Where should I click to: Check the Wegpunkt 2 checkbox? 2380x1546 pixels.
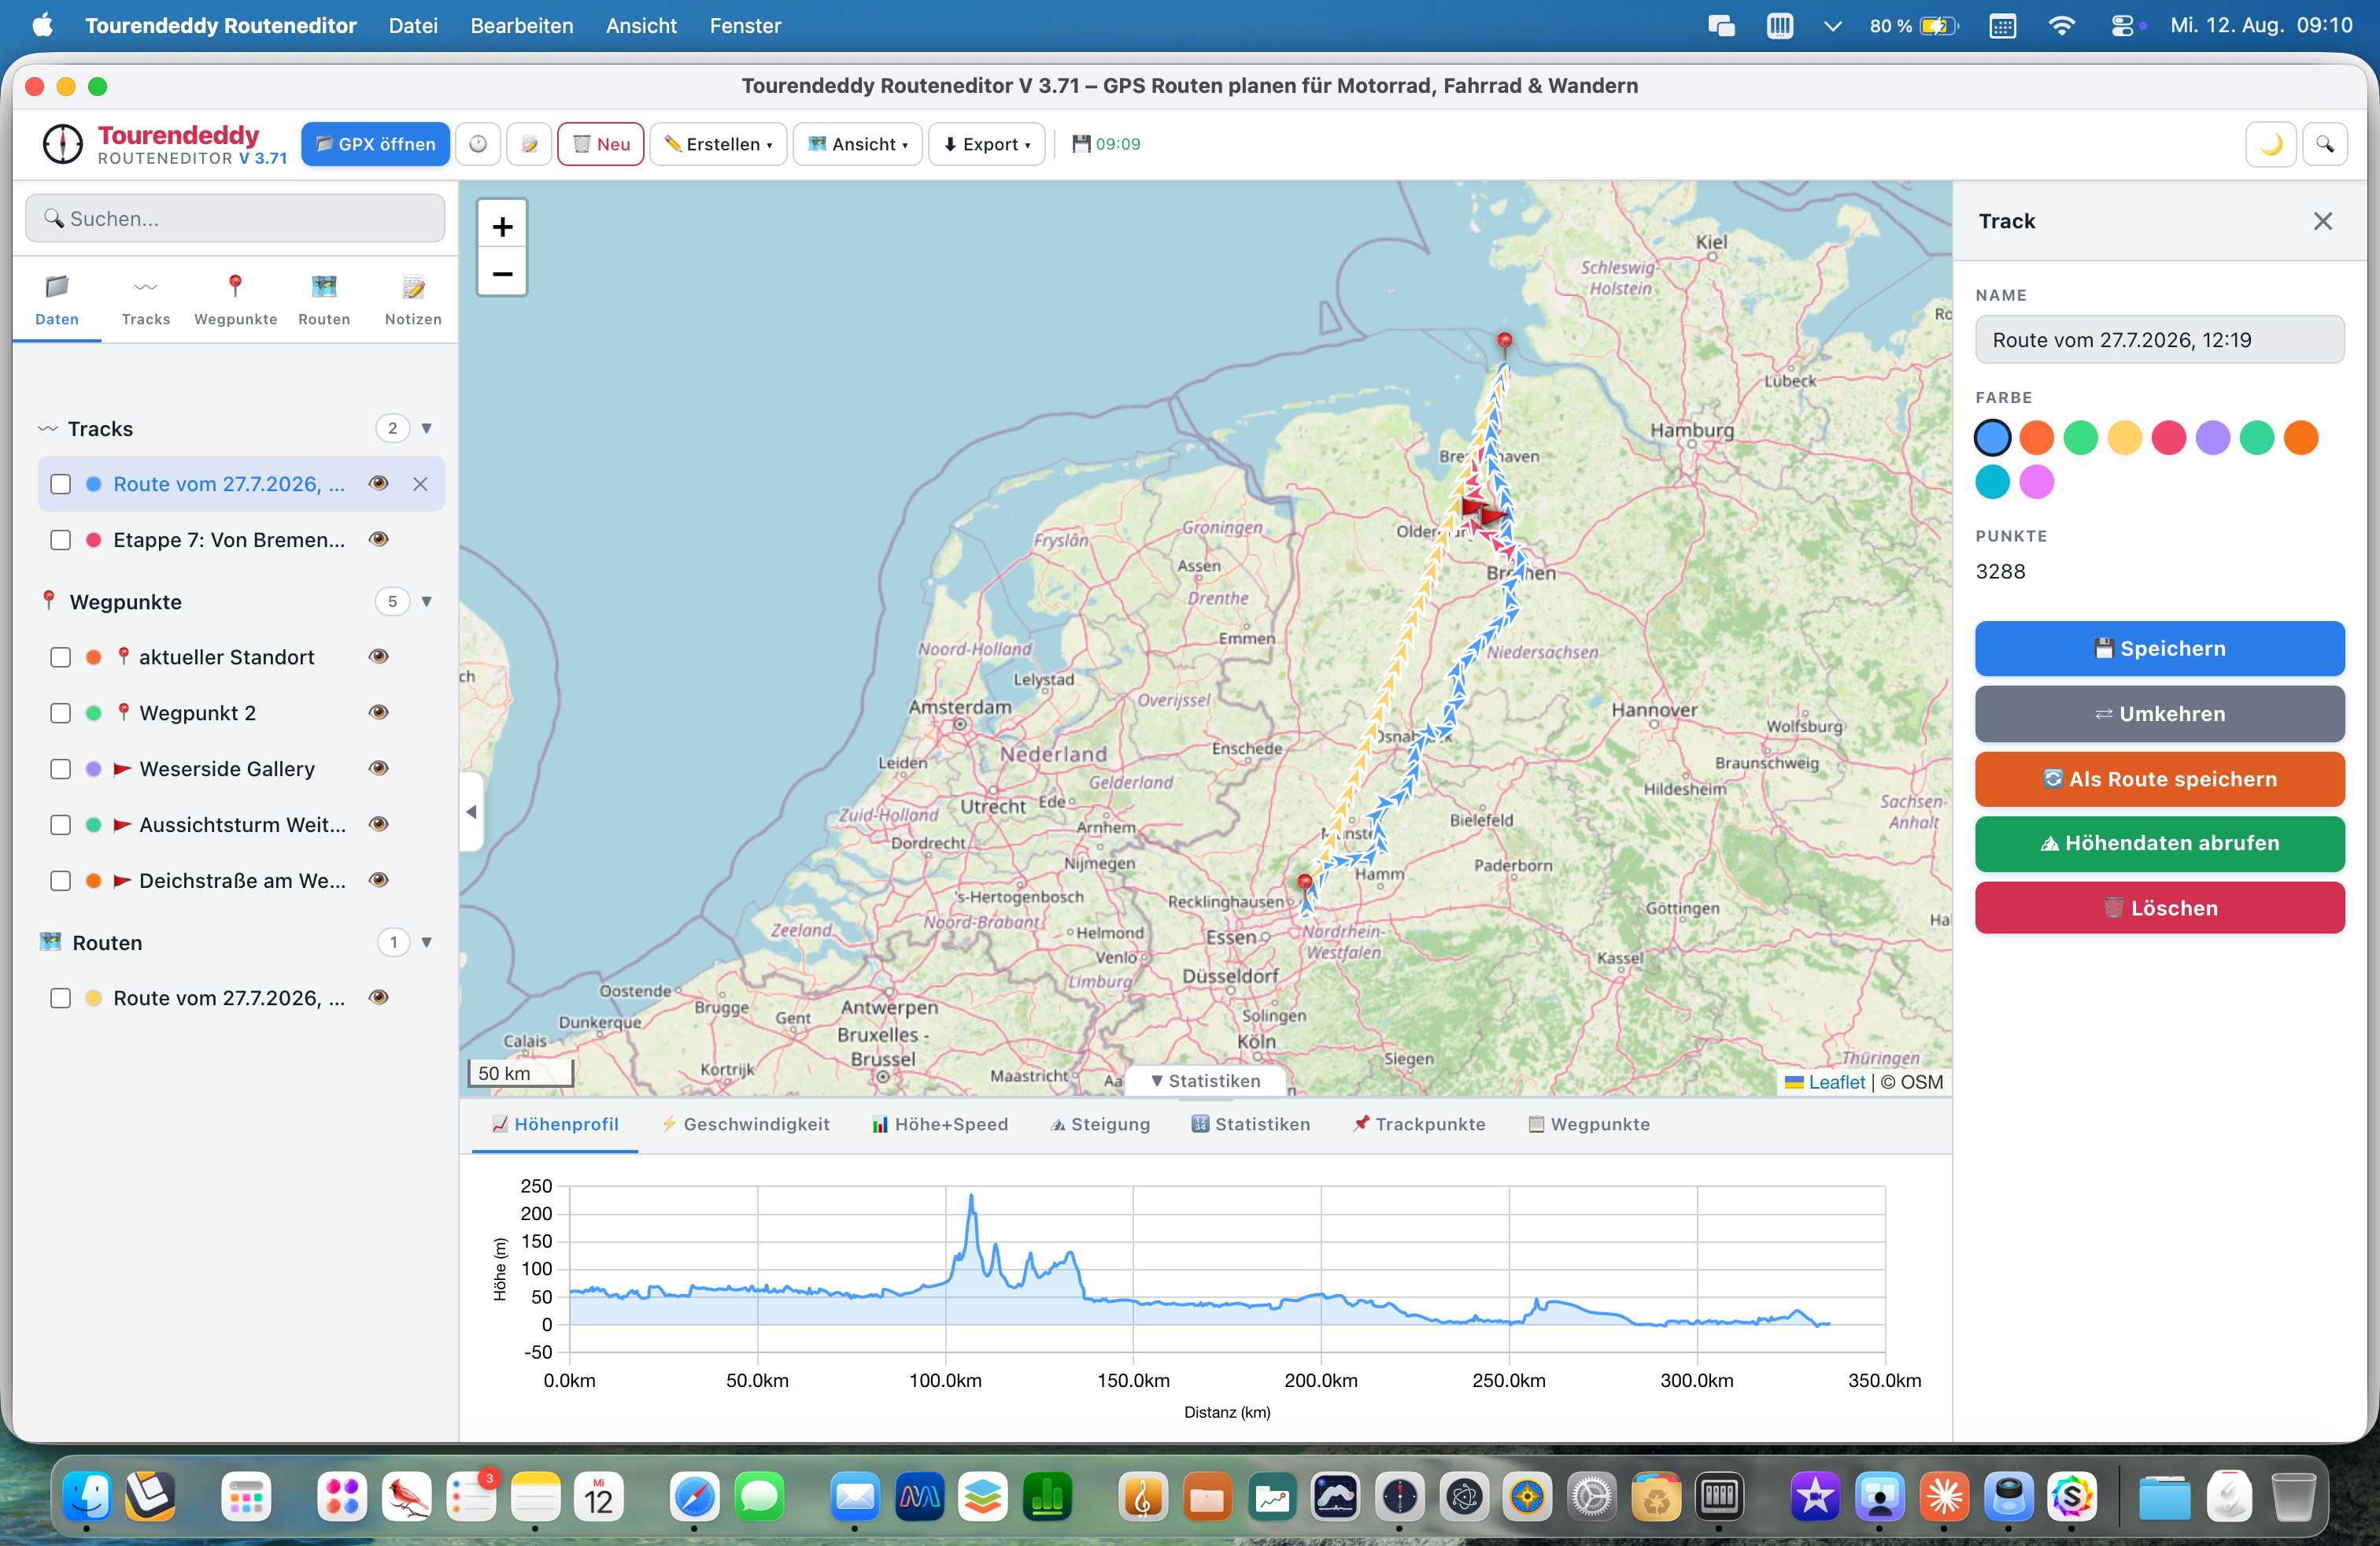point(61,713)
